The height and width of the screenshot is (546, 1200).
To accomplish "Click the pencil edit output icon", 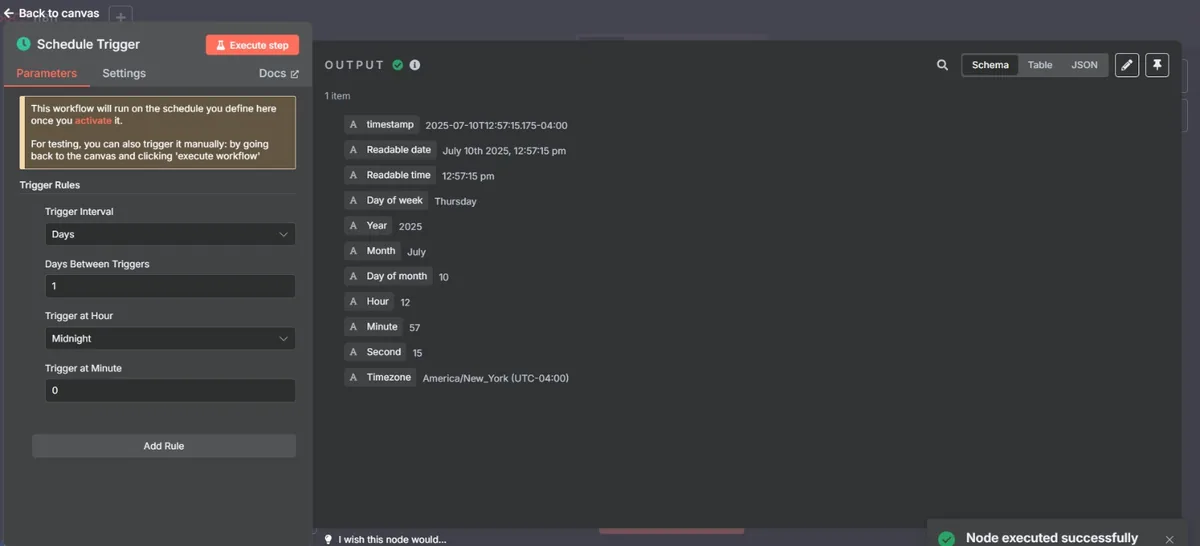I will (1127, 65).
